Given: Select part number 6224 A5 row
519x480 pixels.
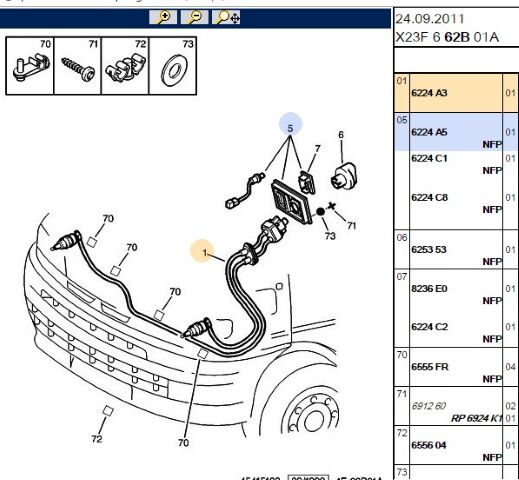Looking at the screenshot, I should pos(456,132).
